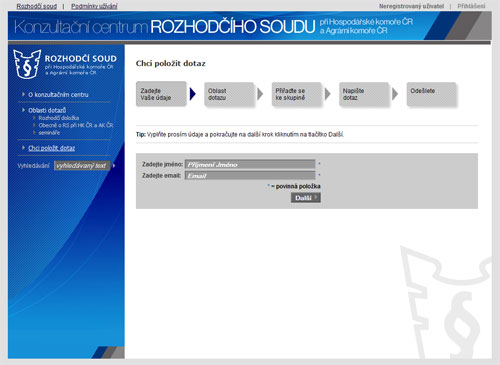Click the gray arrow after Přiřaďte se ke skupině

pos(328,94)
